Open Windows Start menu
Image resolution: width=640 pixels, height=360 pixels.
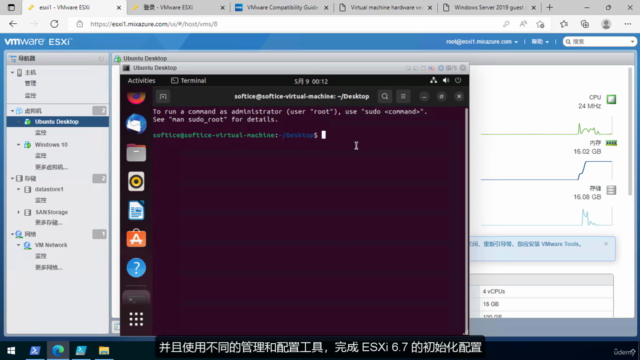pos(11,350)
